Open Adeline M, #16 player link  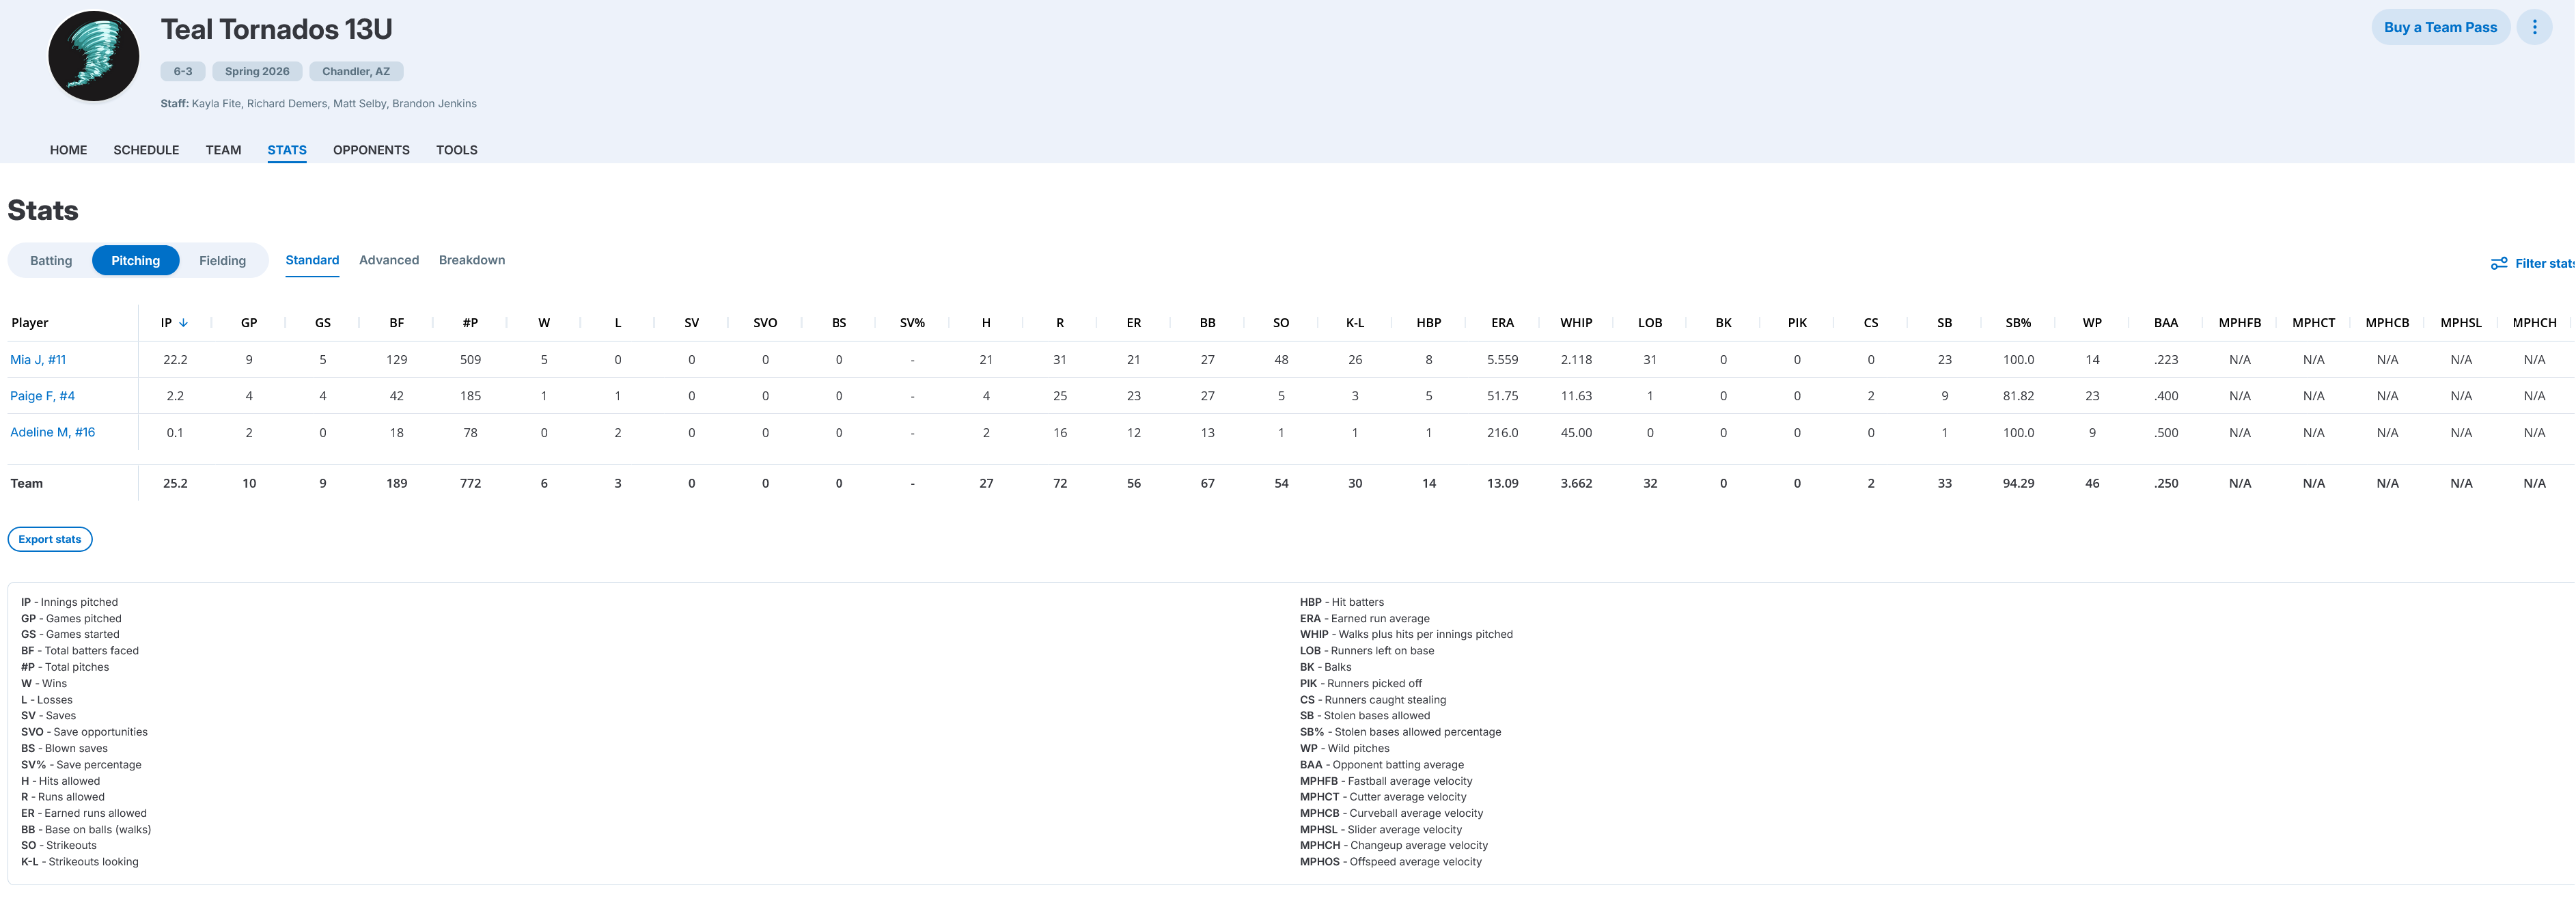click(x=52, y=433)
